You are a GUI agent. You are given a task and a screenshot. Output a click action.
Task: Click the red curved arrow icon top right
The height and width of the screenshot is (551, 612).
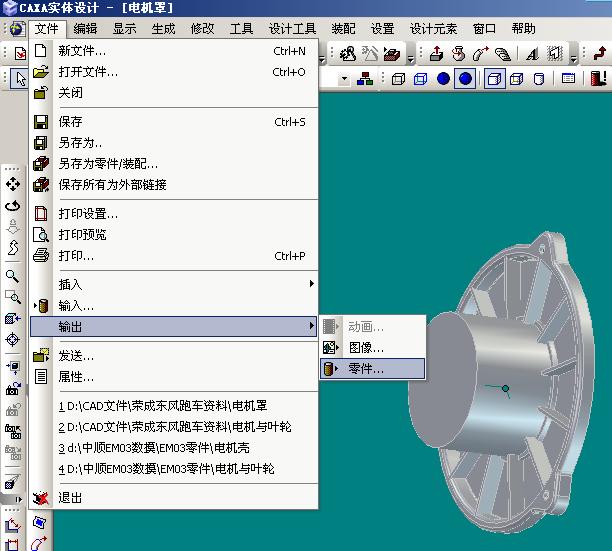click(x=600, y=53)
